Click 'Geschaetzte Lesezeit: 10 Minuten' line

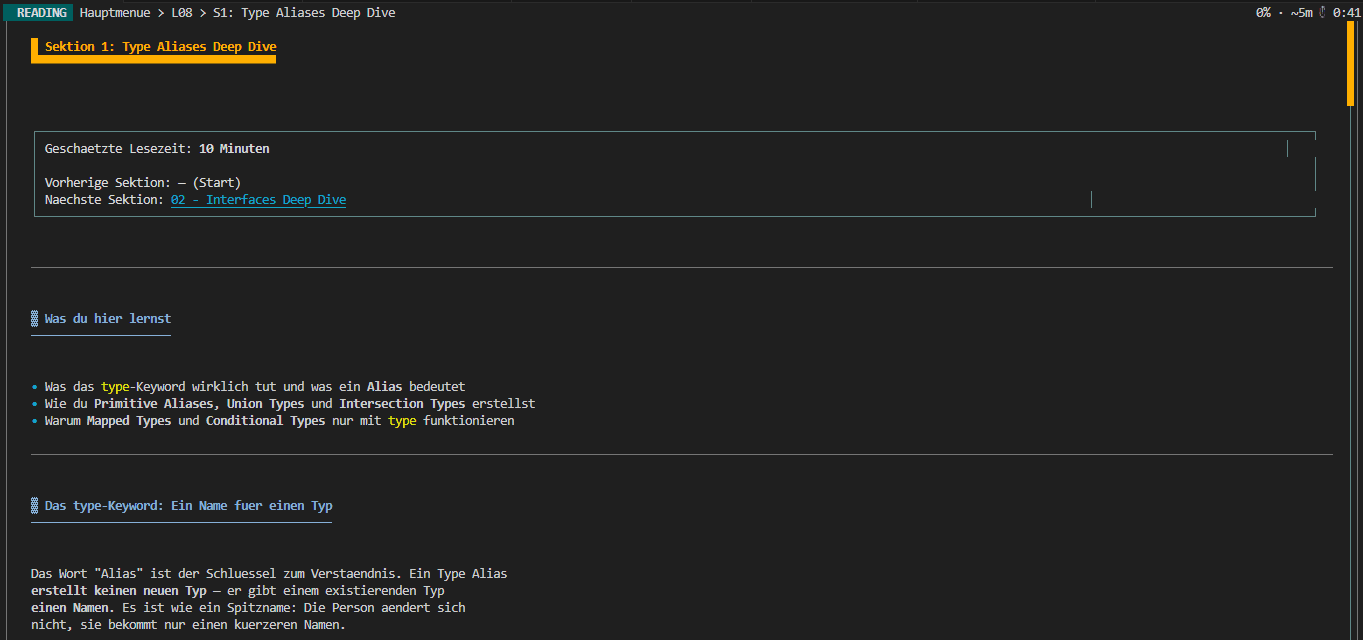(x=157, y=149)
